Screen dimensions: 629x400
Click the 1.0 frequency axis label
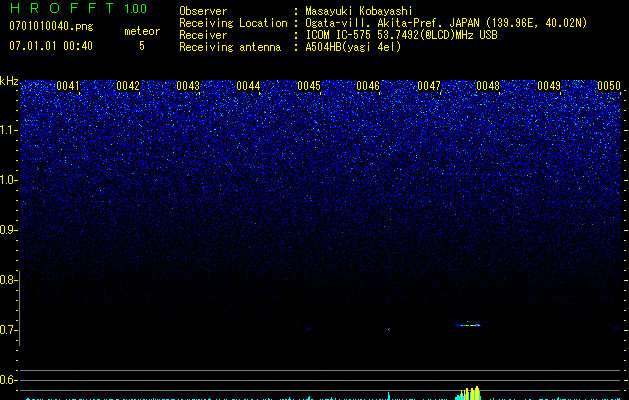[8, 180]
